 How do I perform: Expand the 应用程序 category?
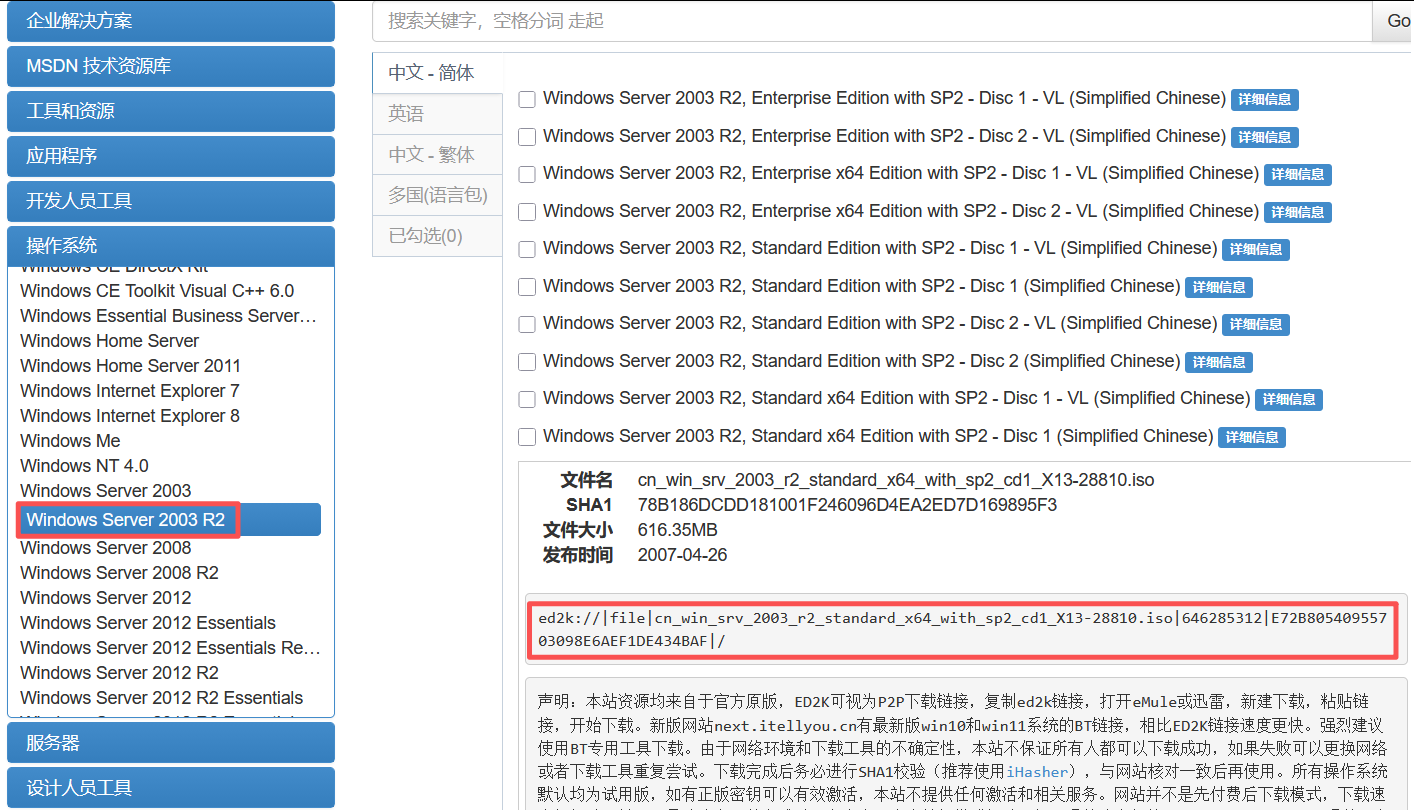(171, 156)
